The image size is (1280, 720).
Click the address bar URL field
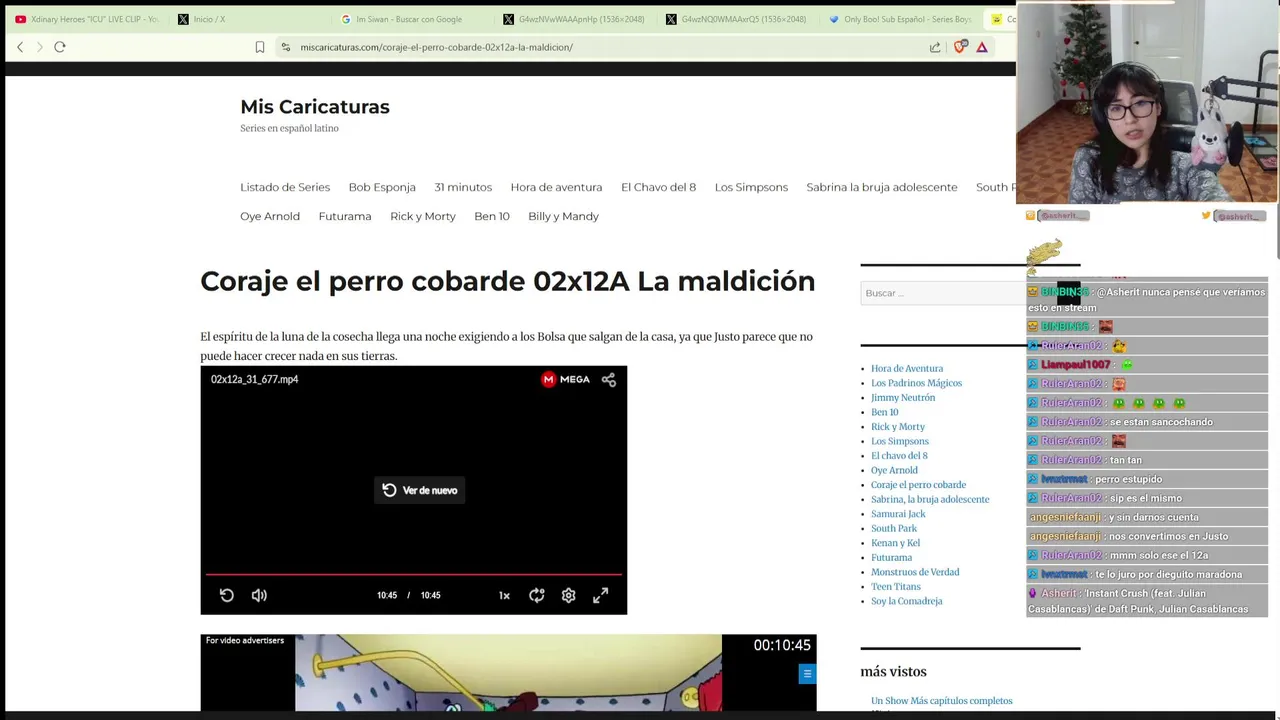coord(600,47)
